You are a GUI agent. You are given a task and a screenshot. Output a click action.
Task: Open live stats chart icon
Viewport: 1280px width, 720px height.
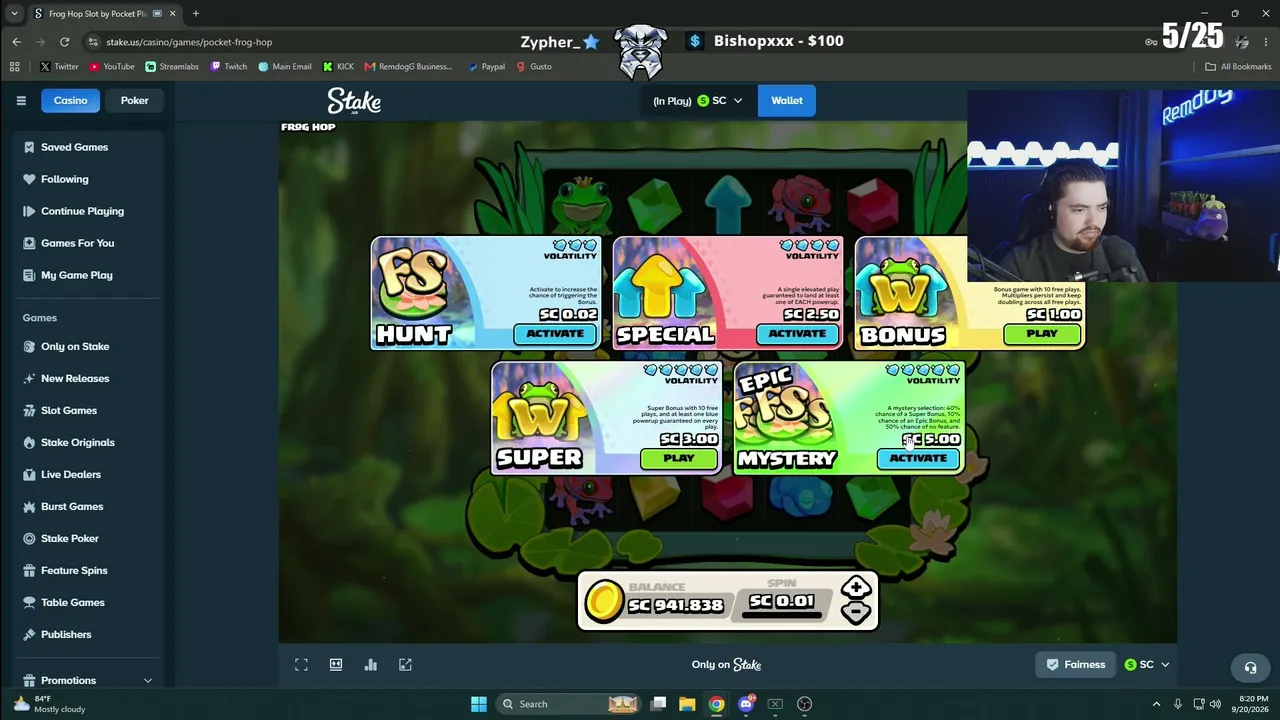(371, 664)
